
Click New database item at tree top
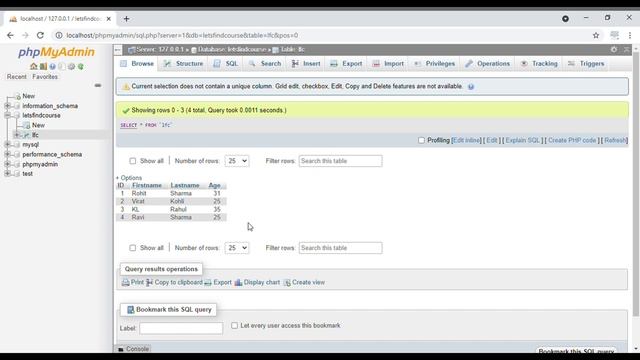tap(29, 96)
